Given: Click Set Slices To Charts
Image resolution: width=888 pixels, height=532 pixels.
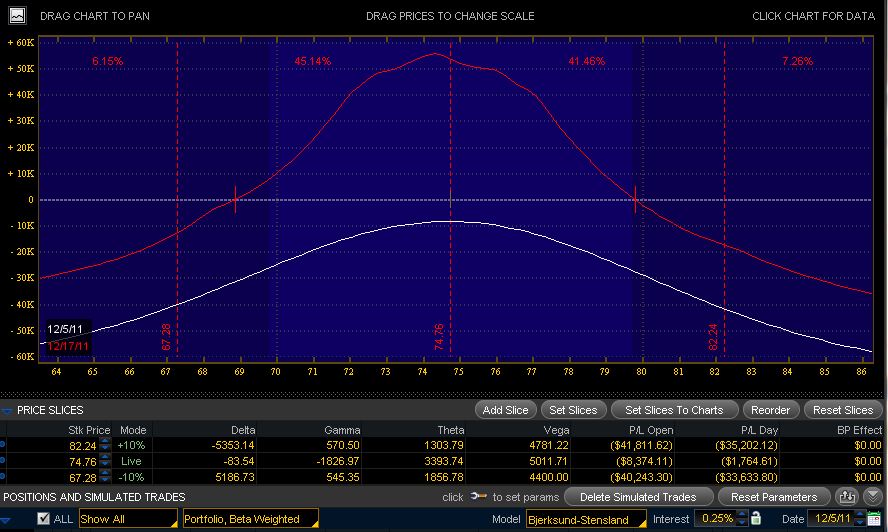Looking at the screenshot, I should point(674,410).
